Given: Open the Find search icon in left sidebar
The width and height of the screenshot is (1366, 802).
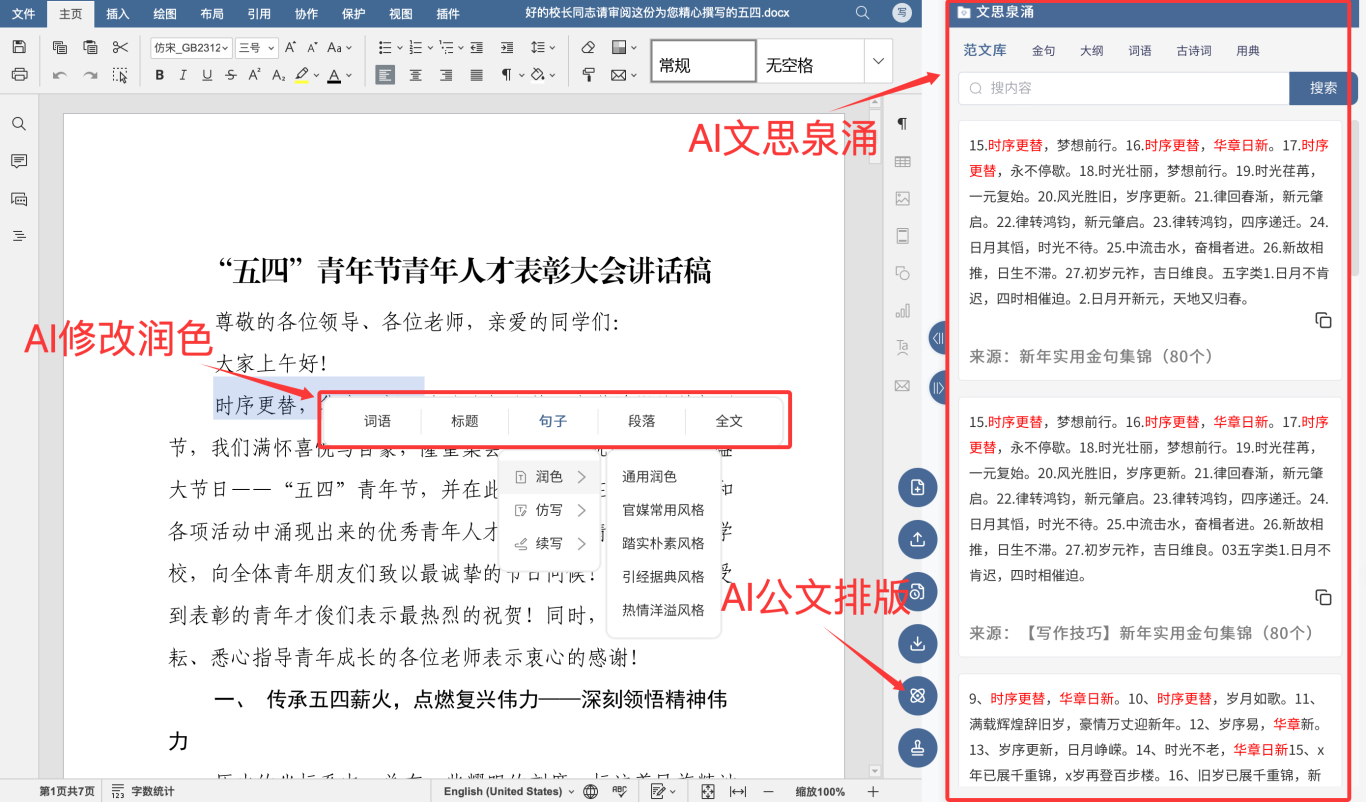Looking at the screenshot, I should [19, 124].
